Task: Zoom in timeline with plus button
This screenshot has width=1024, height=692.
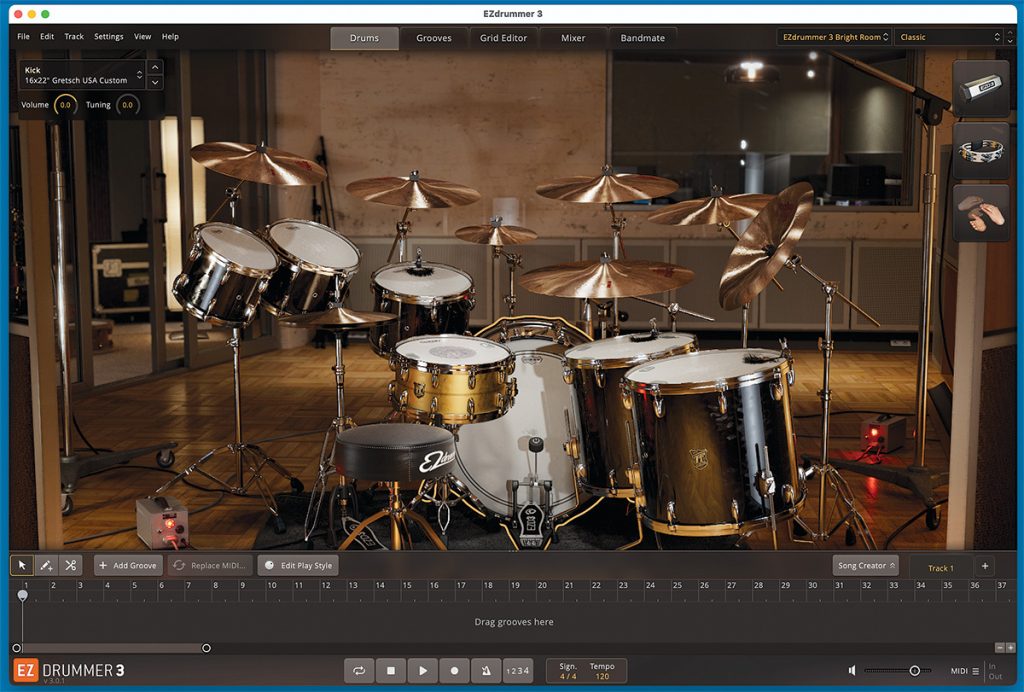Action: tap(1010, 648)
